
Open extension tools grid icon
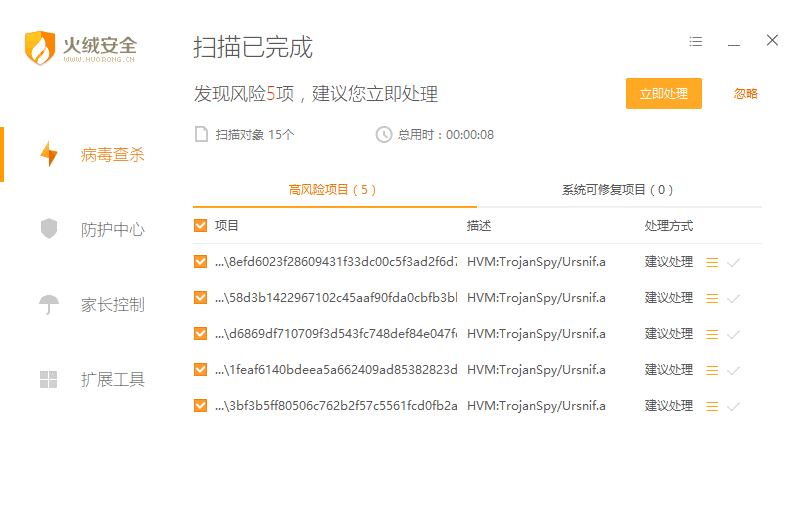48,379
